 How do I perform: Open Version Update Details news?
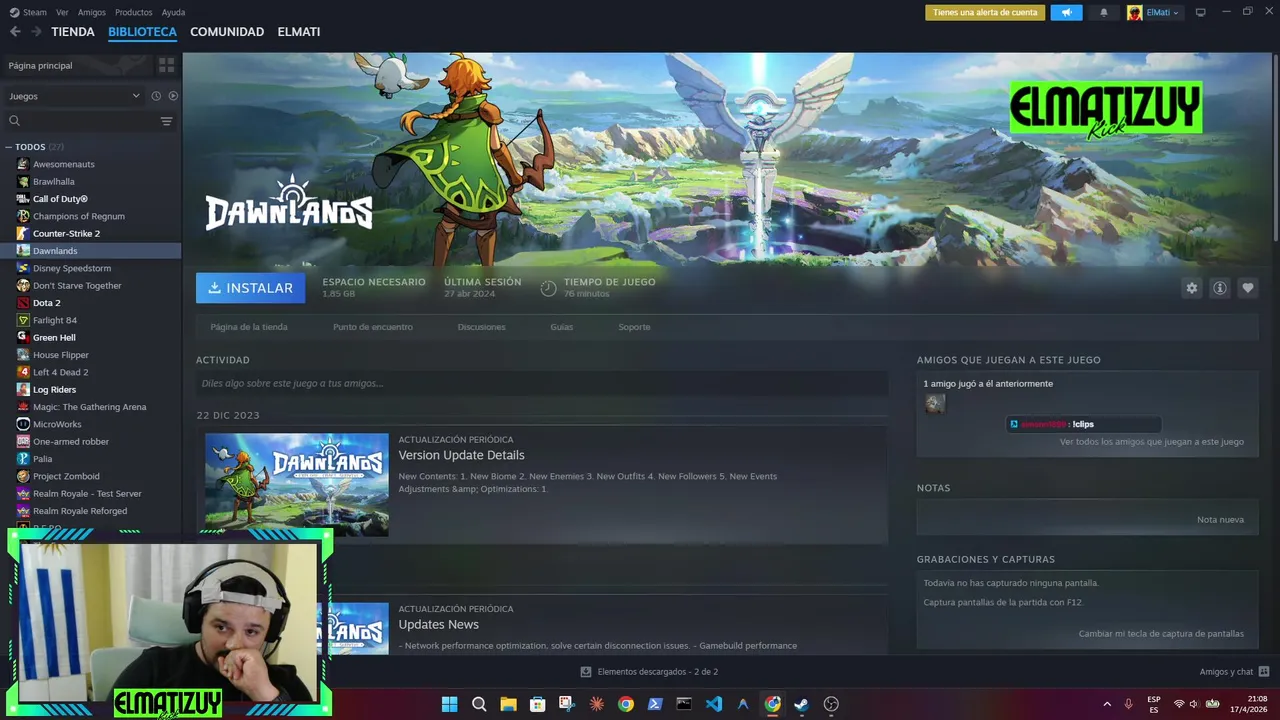point(461,455)
